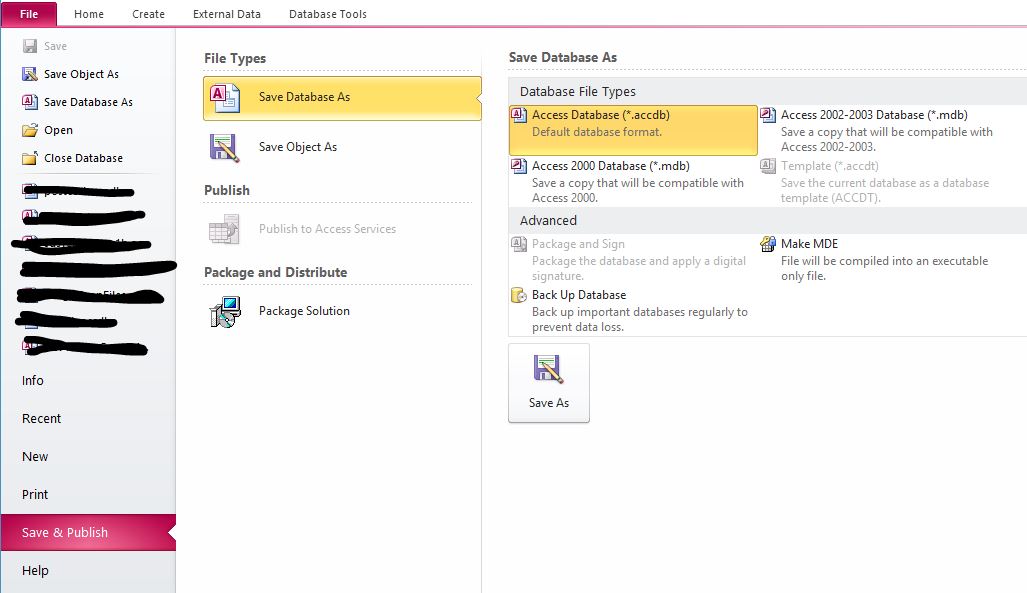Click the Save As button pencil-disk icon
The image size is (1027, 593).
pyautogui.click(x=548, y=369)
